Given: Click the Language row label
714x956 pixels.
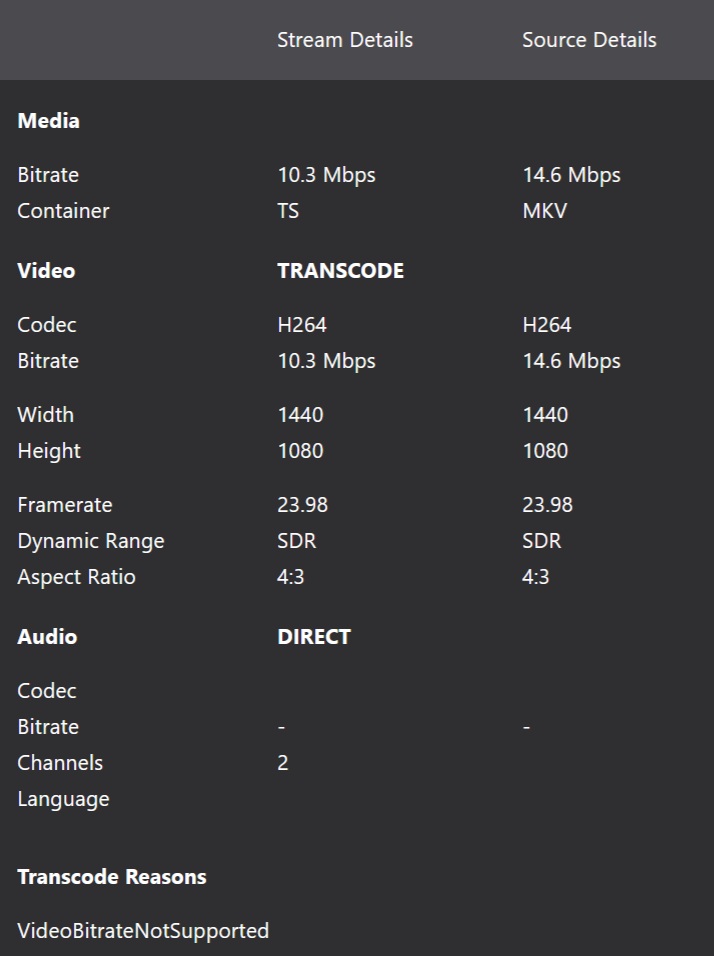Looking at the screenshot, I should [63, 799].
